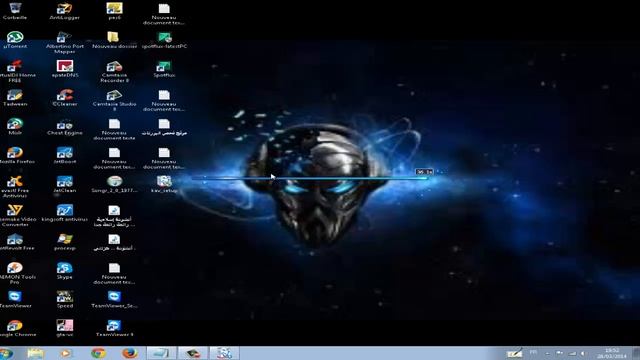Open the Nouveau dossier folder
640x360 pixels.
(114, 40)
